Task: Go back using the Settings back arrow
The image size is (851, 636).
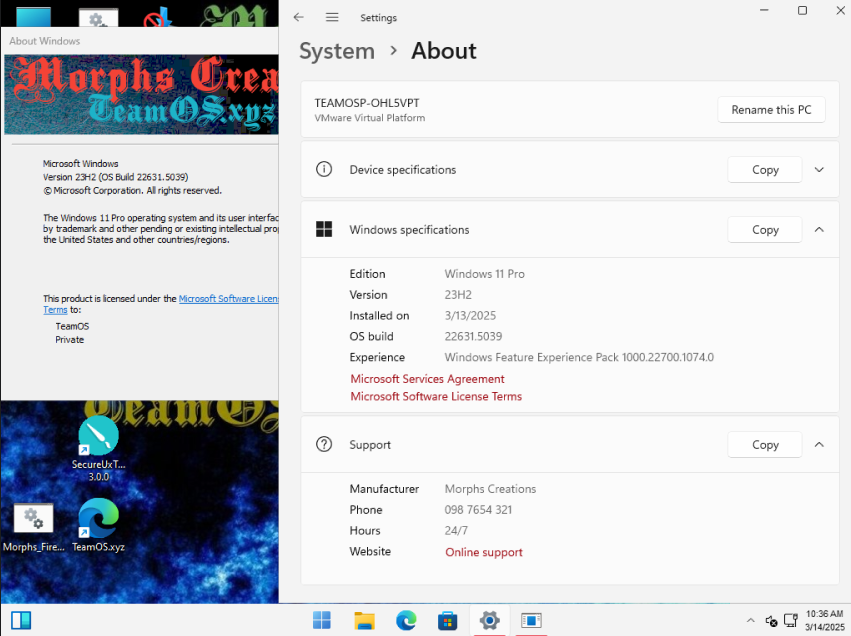Action: click(299, 17)
